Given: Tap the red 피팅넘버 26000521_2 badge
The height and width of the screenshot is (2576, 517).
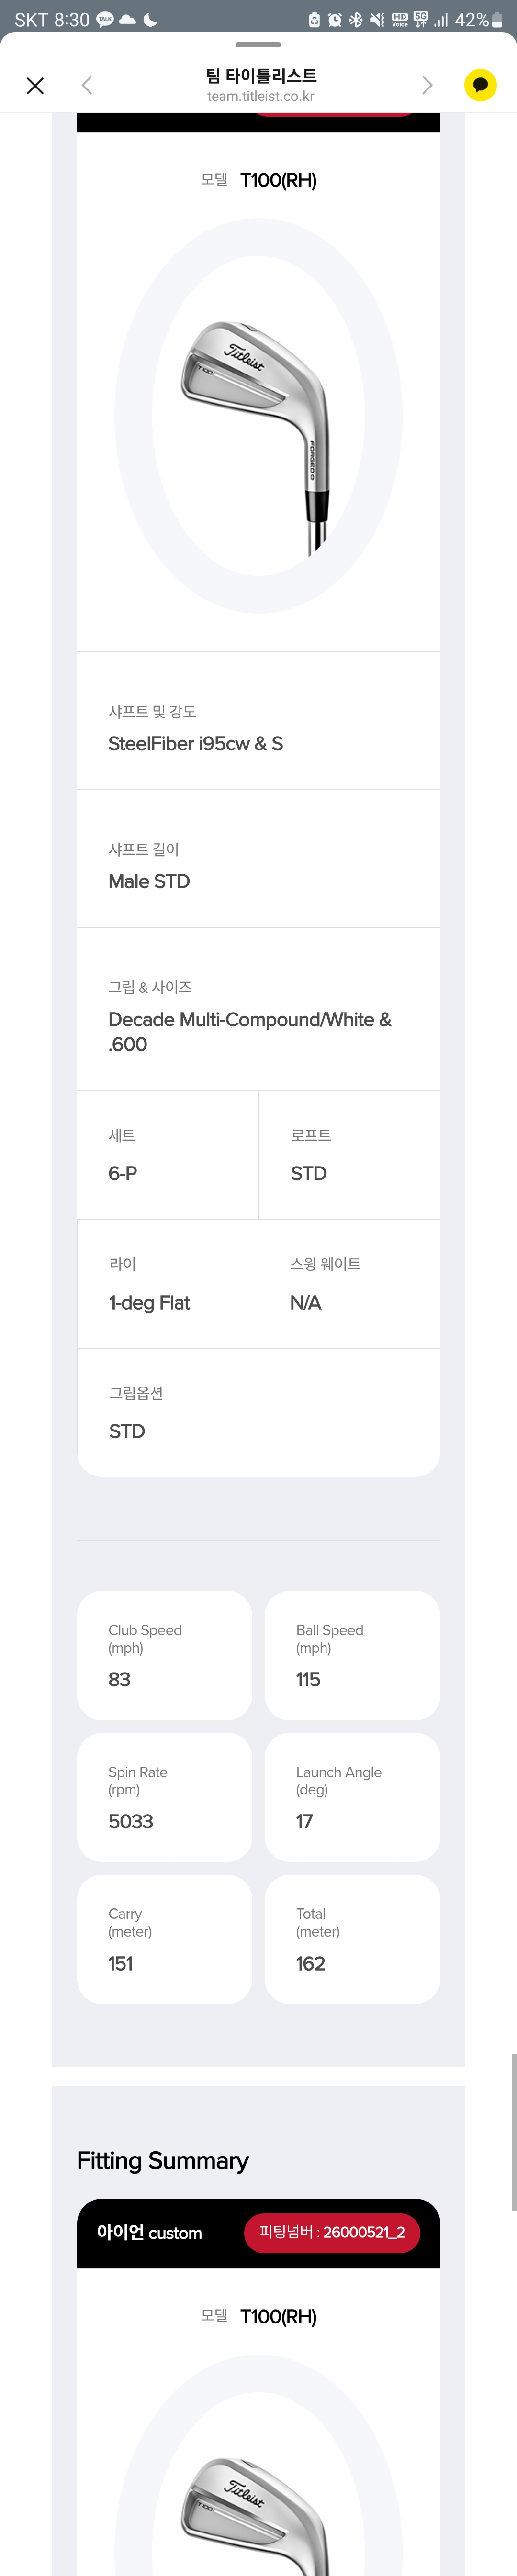Looking at the screenshot, I should (331, 2232).
